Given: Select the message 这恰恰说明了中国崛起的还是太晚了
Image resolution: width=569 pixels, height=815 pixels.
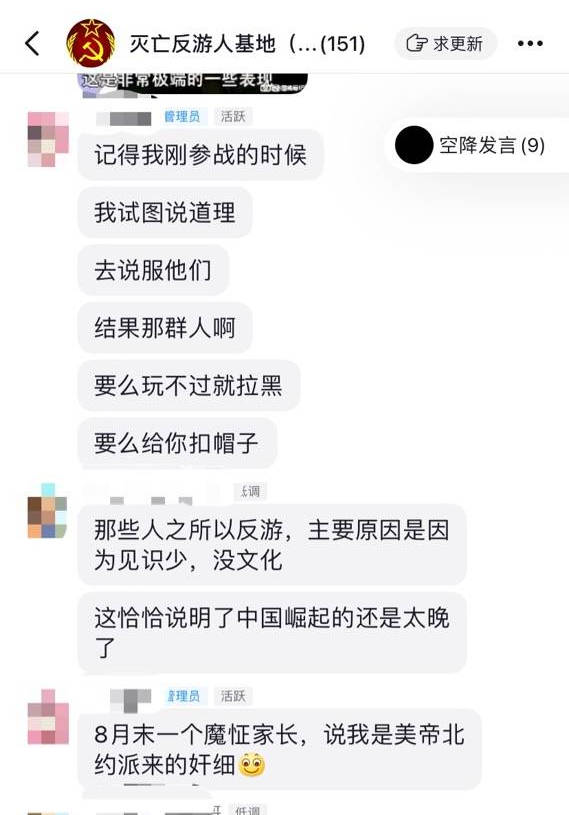Looking at the screenshot, I should click(272, 633).
